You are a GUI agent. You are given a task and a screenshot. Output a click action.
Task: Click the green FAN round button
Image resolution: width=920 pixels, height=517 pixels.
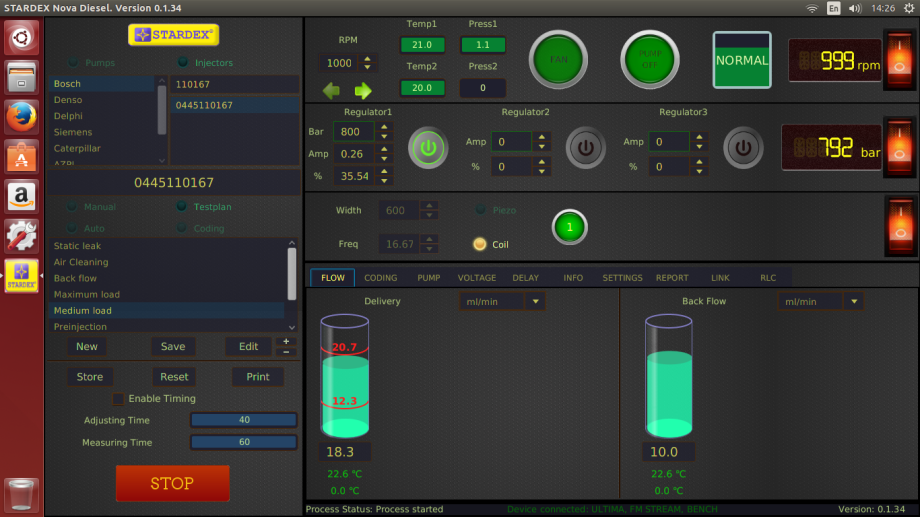tap(558, 60)
